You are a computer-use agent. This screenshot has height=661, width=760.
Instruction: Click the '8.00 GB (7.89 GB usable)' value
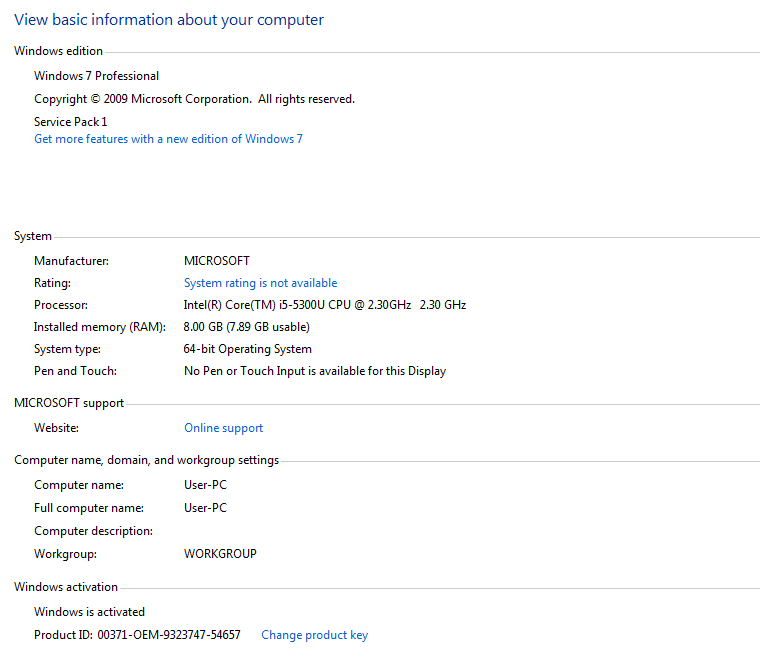pyautogui.click(x=246, y=327)
